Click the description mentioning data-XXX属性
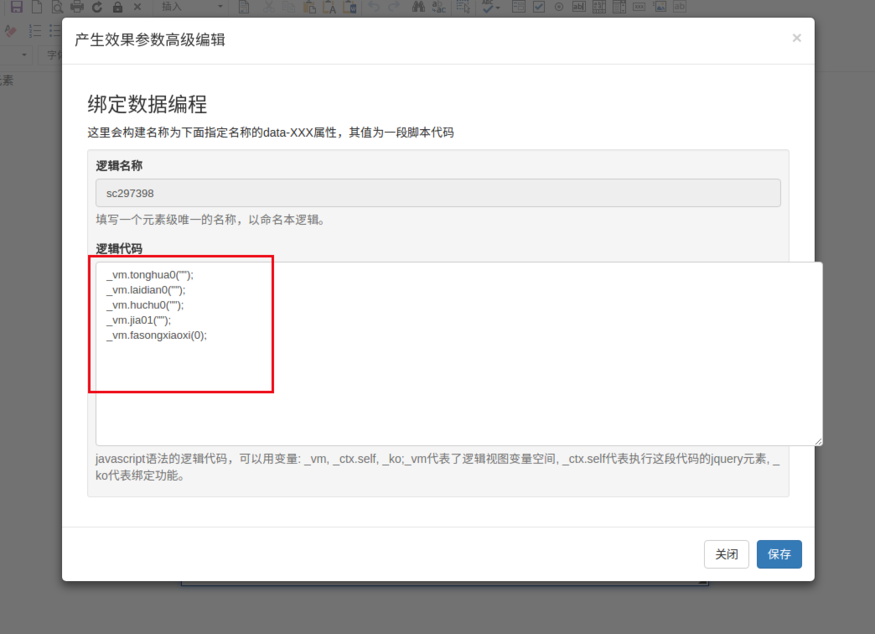The height and width of the screenshot is (634, 875). 271,132
